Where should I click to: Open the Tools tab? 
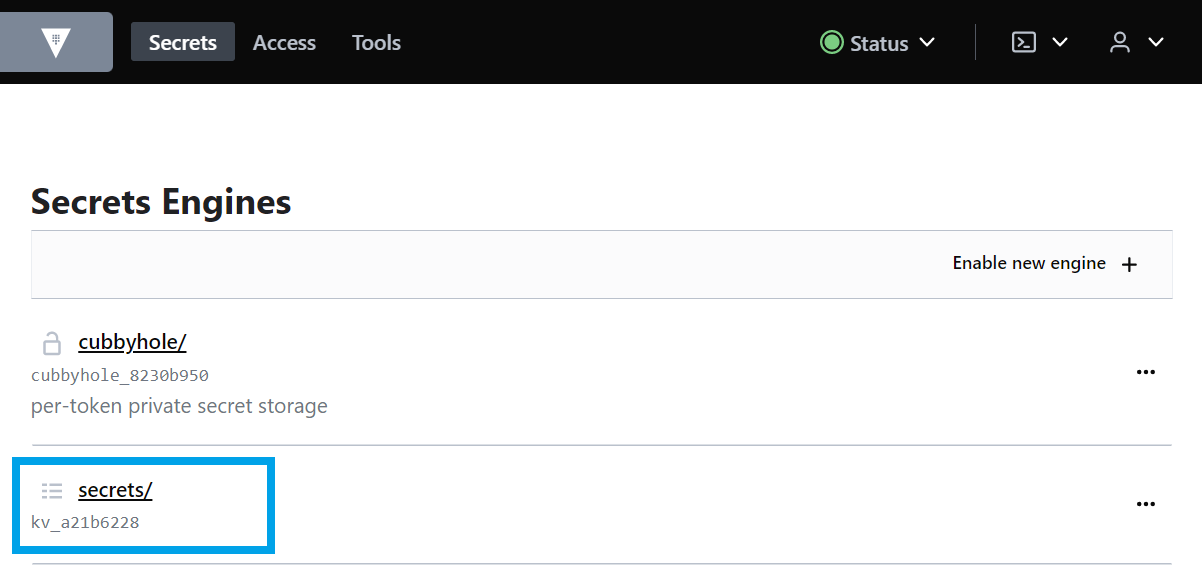(x=376, y=42)
